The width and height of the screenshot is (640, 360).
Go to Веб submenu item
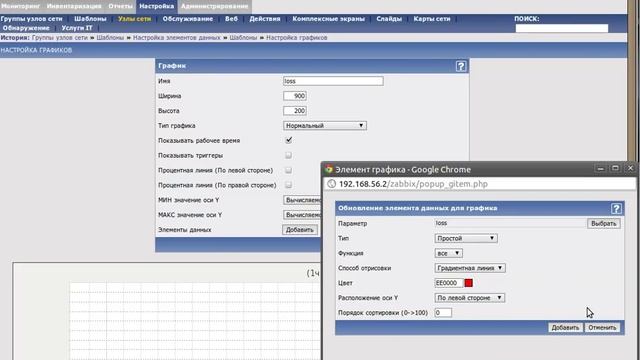[x=231, y=19]
